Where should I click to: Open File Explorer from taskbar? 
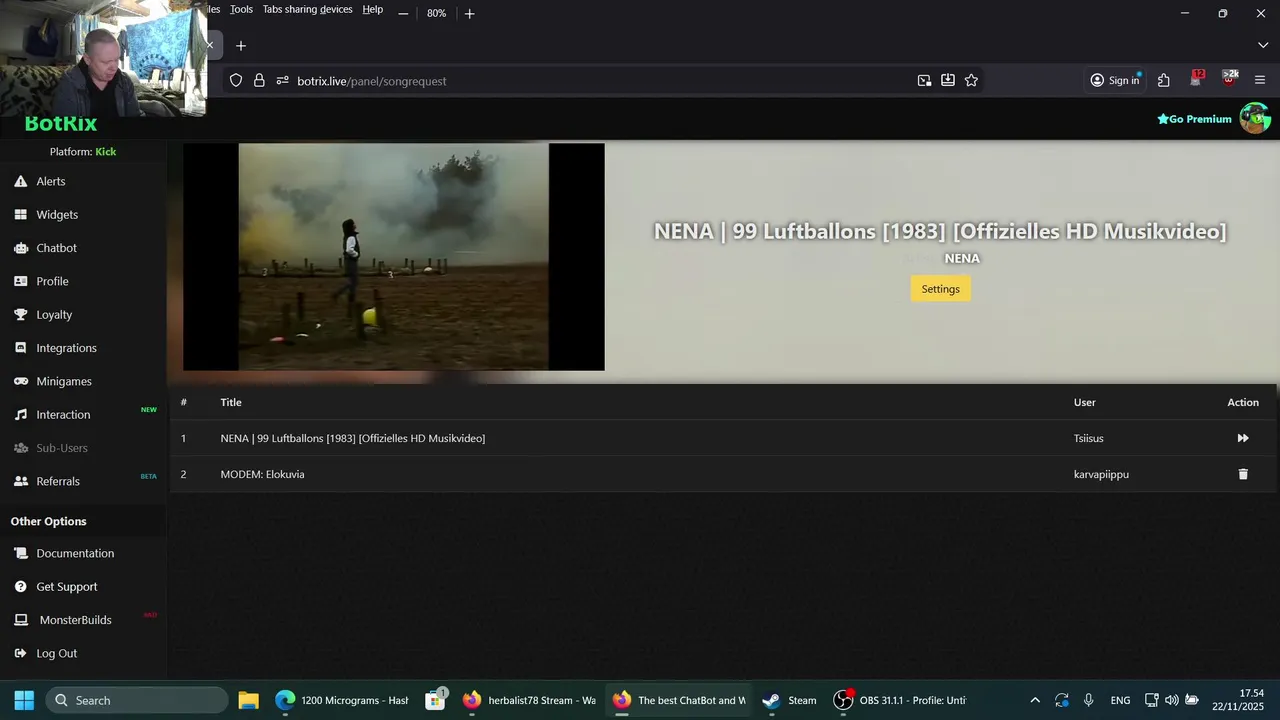click(x=249, y=700)
